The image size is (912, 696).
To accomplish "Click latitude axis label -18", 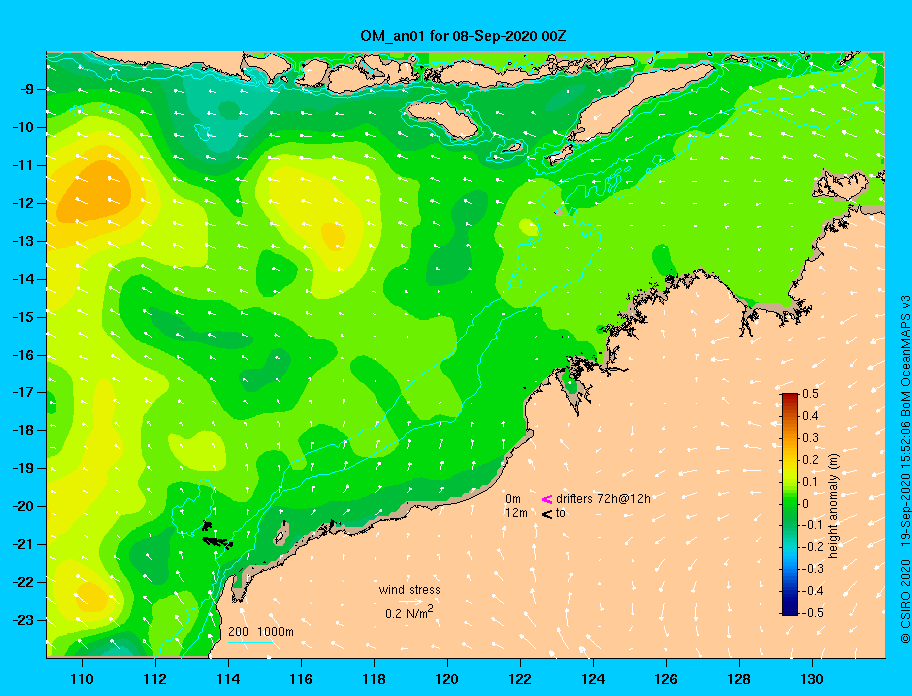I will click(x=23, y=430).
